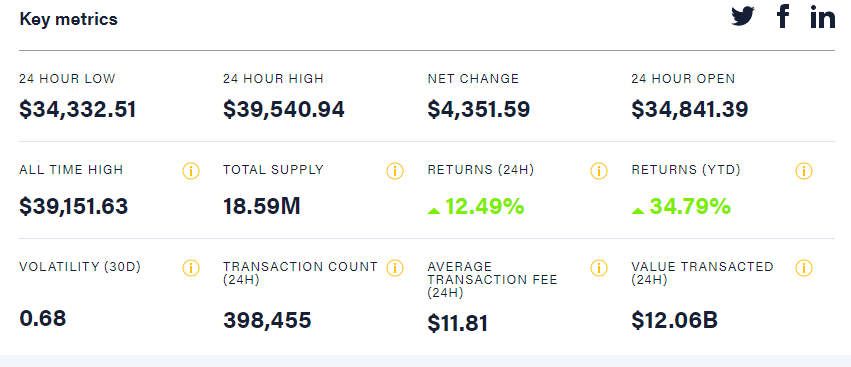Viewport: 851px width, 367px height.
Task: Click the green 12.49% returns figure
Action: tap(476, 206)
